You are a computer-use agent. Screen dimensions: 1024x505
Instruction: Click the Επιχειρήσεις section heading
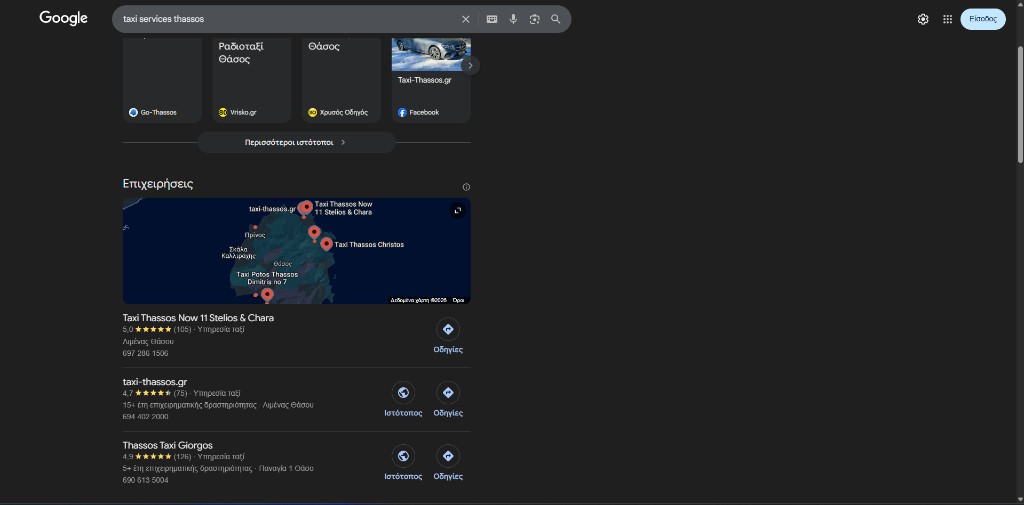tap(158, 184)
